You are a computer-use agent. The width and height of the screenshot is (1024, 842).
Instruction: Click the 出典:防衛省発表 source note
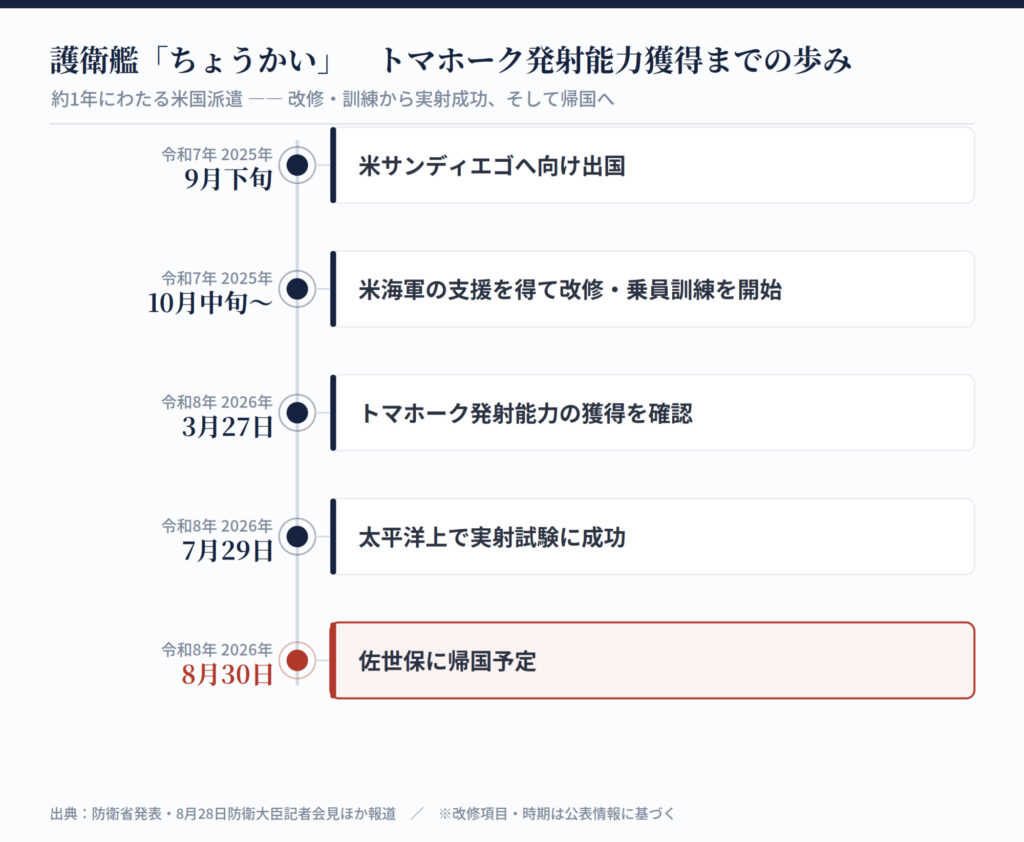[223, 813]
